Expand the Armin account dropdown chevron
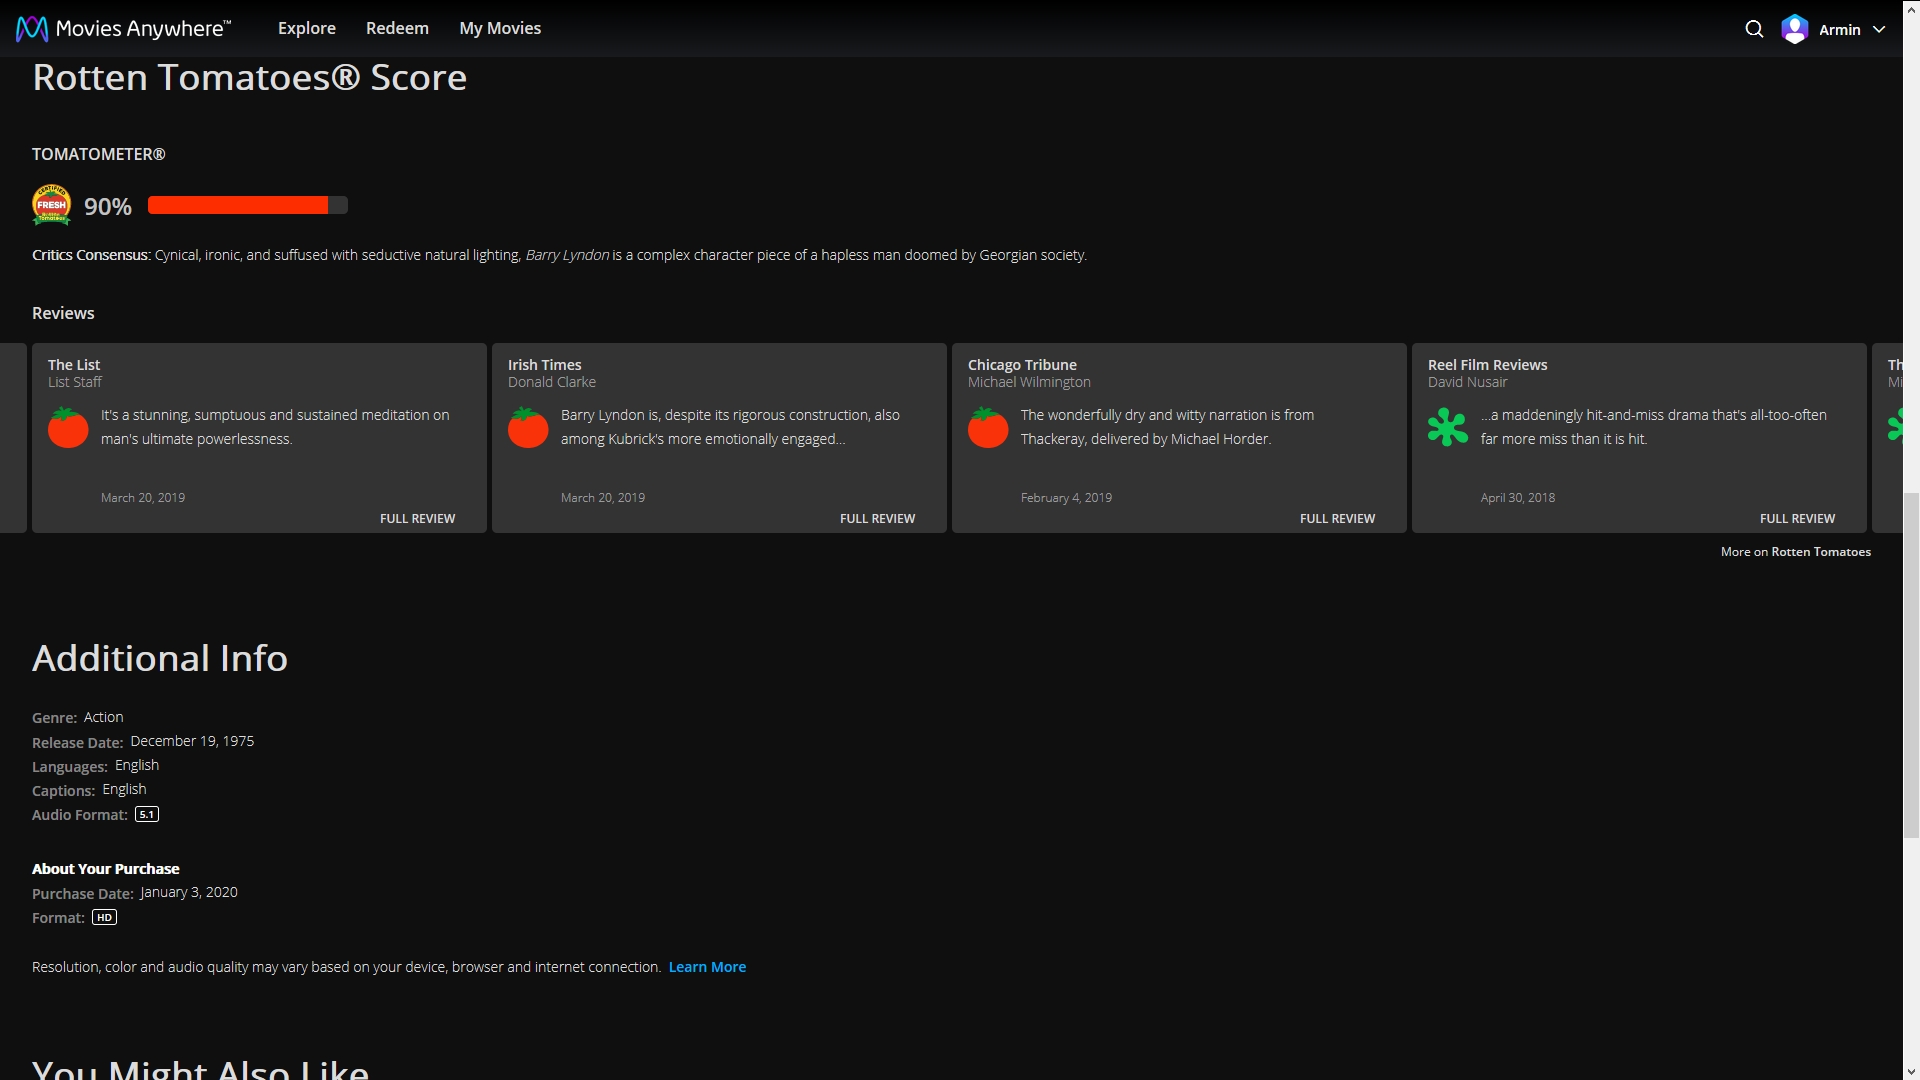This screenshot has width=1920, height=1080. (1879, 29)
